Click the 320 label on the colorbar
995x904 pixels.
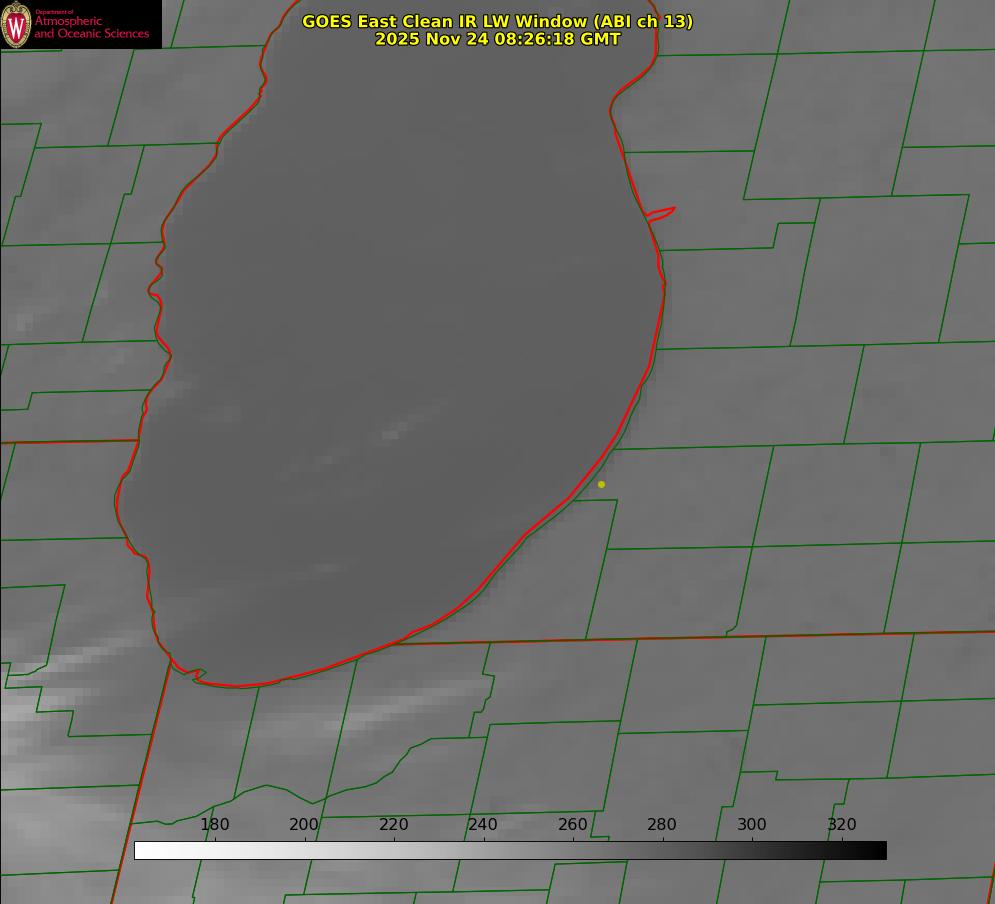[x=841, y=824]
